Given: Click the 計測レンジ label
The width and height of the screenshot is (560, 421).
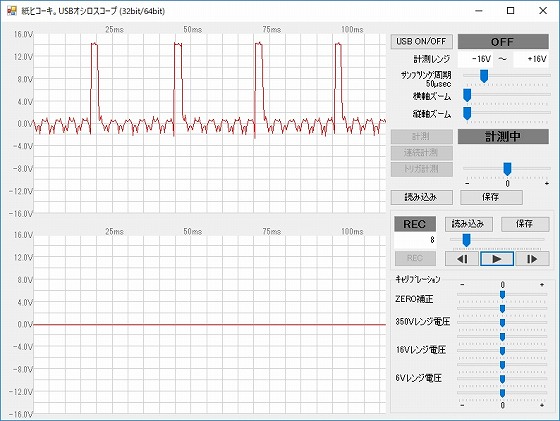Looking at the screenshot, I should pyautogui.click(x=432, y=59).
